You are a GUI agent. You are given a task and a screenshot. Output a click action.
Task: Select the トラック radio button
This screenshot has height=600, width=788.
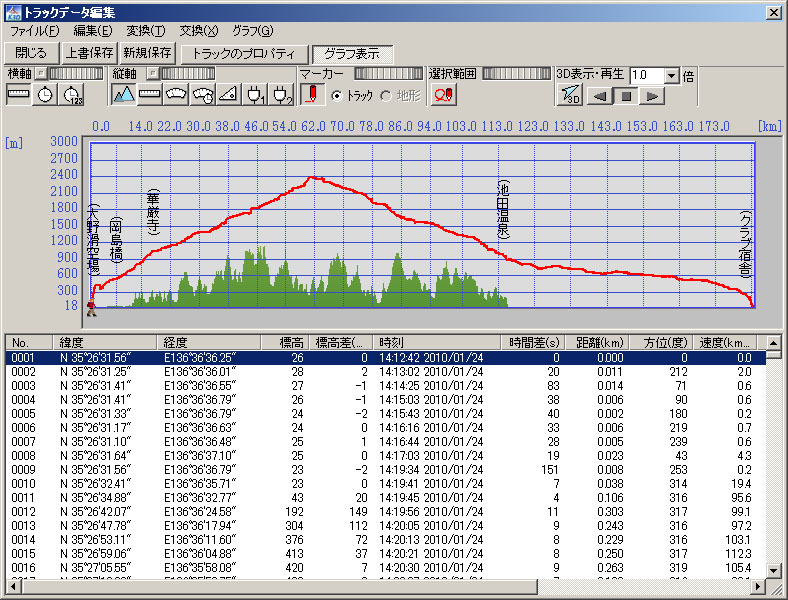point(337,96)
